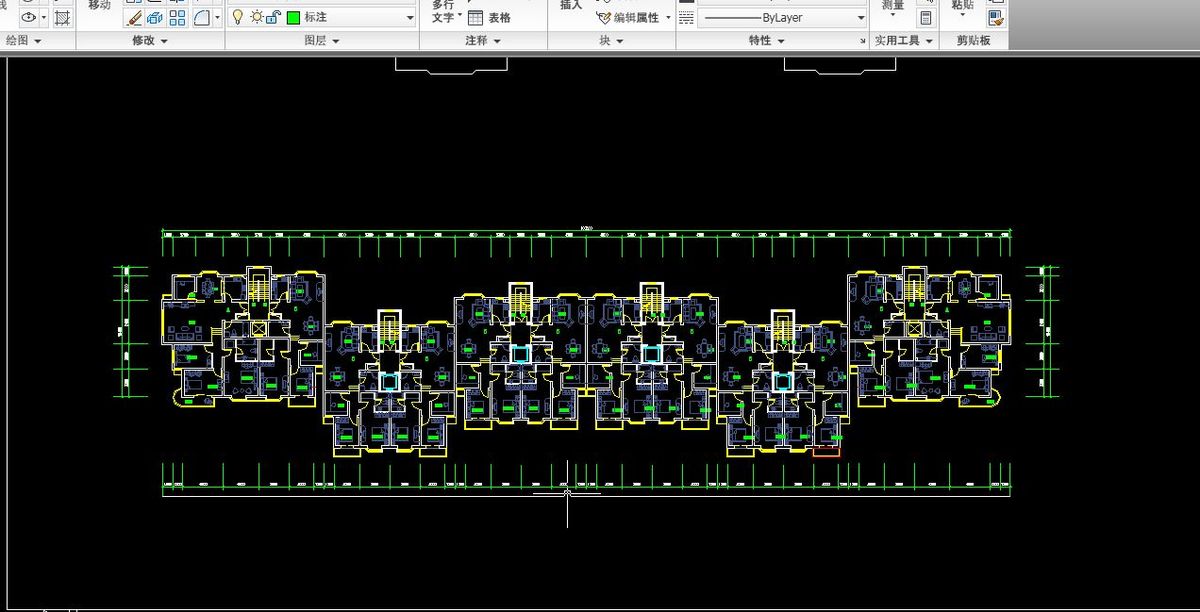Click the match properties paintbrush icon
The height and width of the screenshot is (612, 1200).
point(995,17)
